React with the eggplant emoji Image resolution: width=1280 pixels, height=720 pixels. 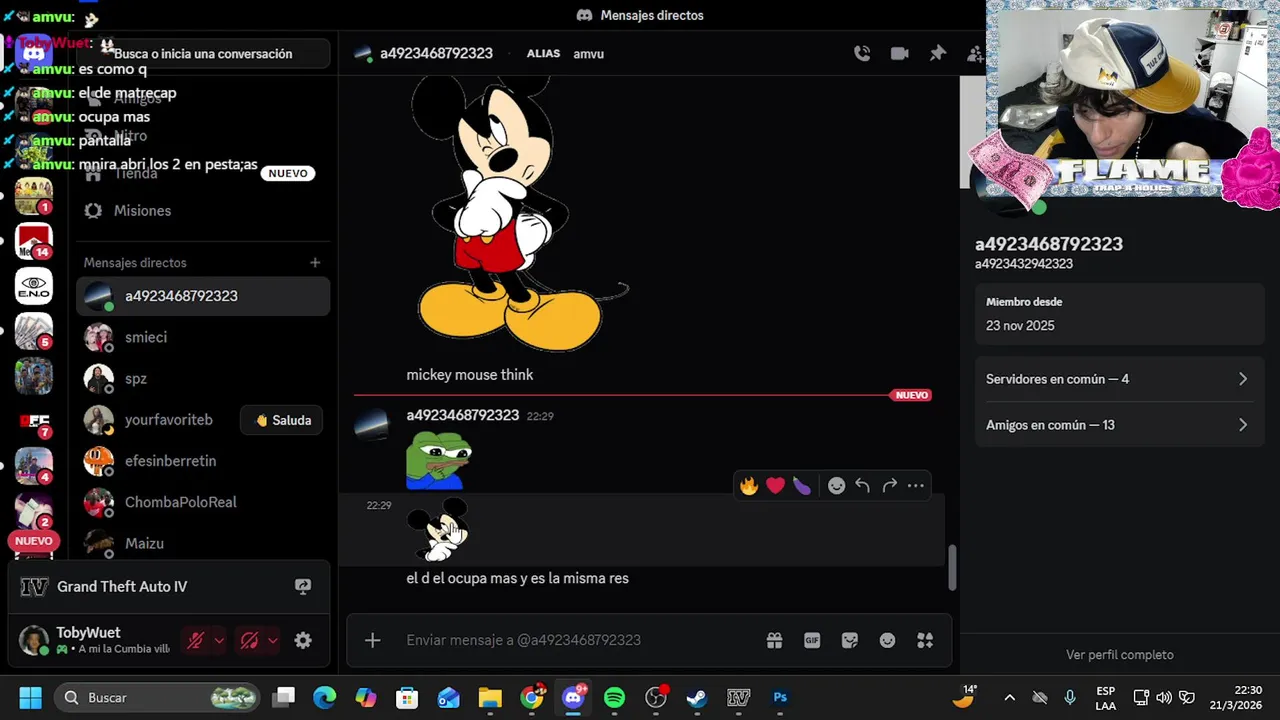[802, 486]
